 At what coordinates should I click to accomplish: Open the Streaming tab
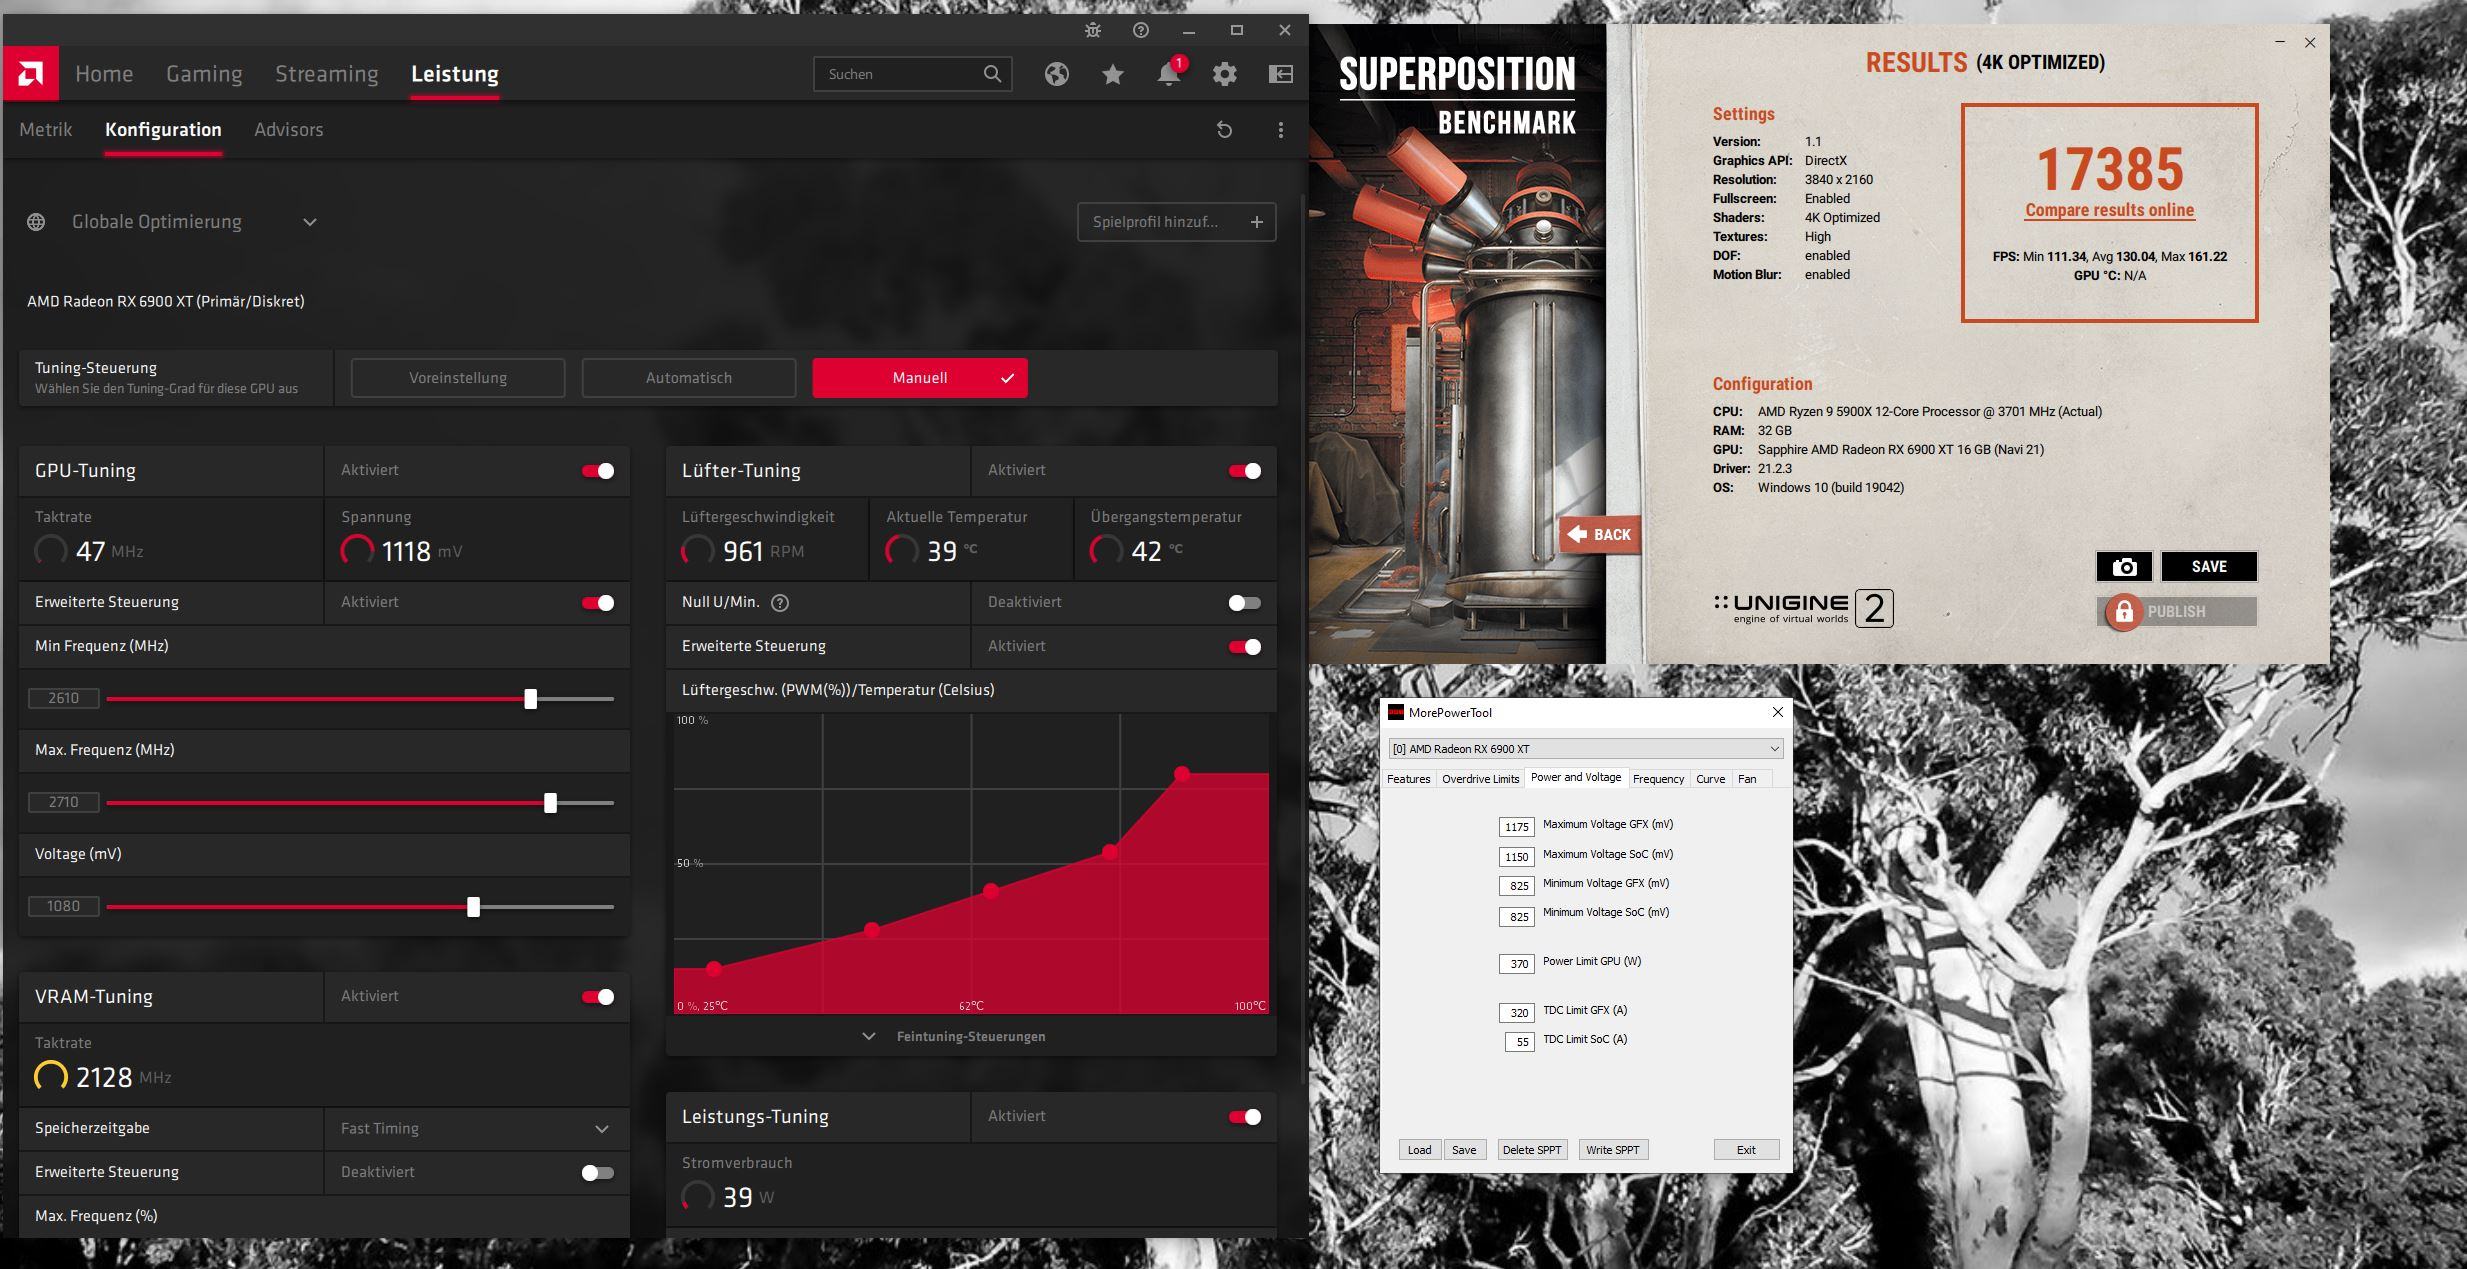pos(327,74)
